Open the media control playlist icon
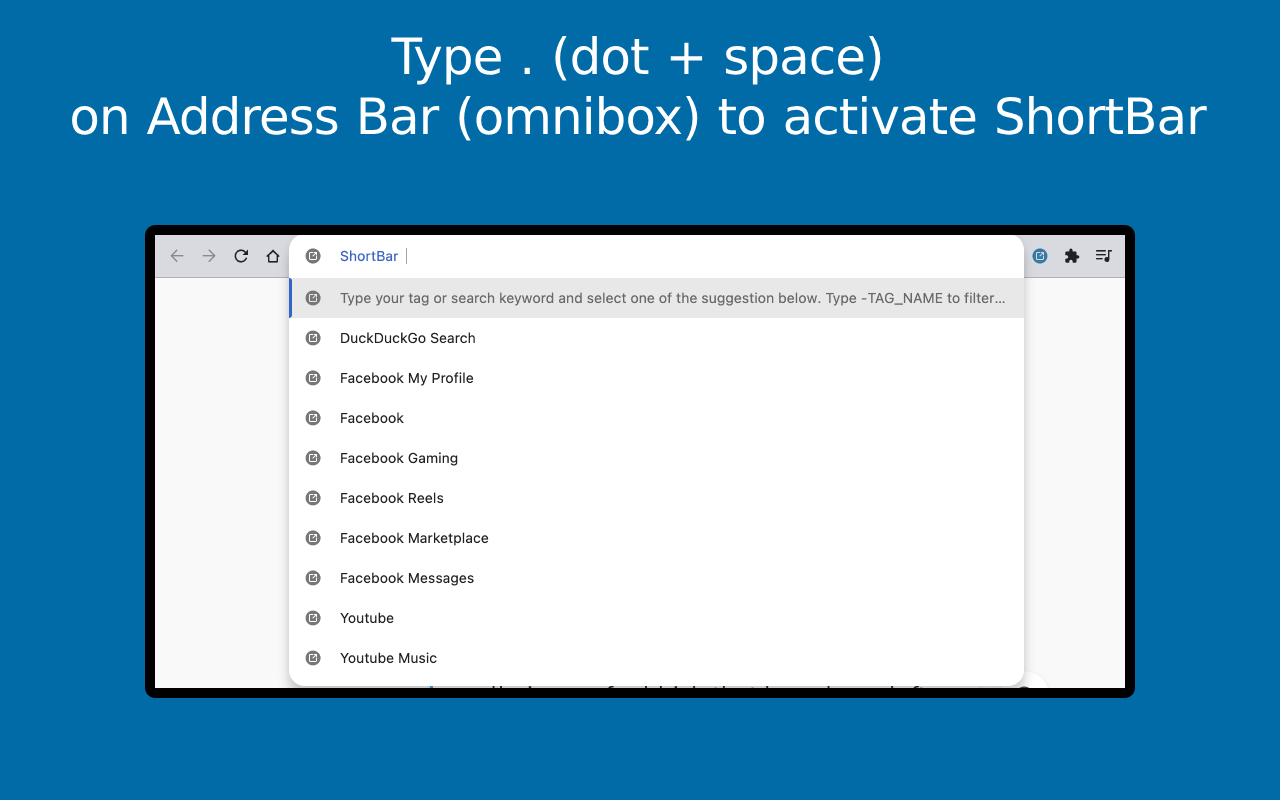 tap(1104, 256)
